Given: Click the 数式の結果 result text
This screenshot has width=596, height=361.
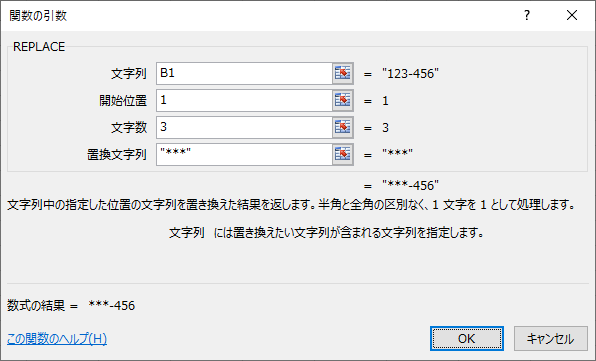Looking at the screenshot, I should click(x=71, y=306).
